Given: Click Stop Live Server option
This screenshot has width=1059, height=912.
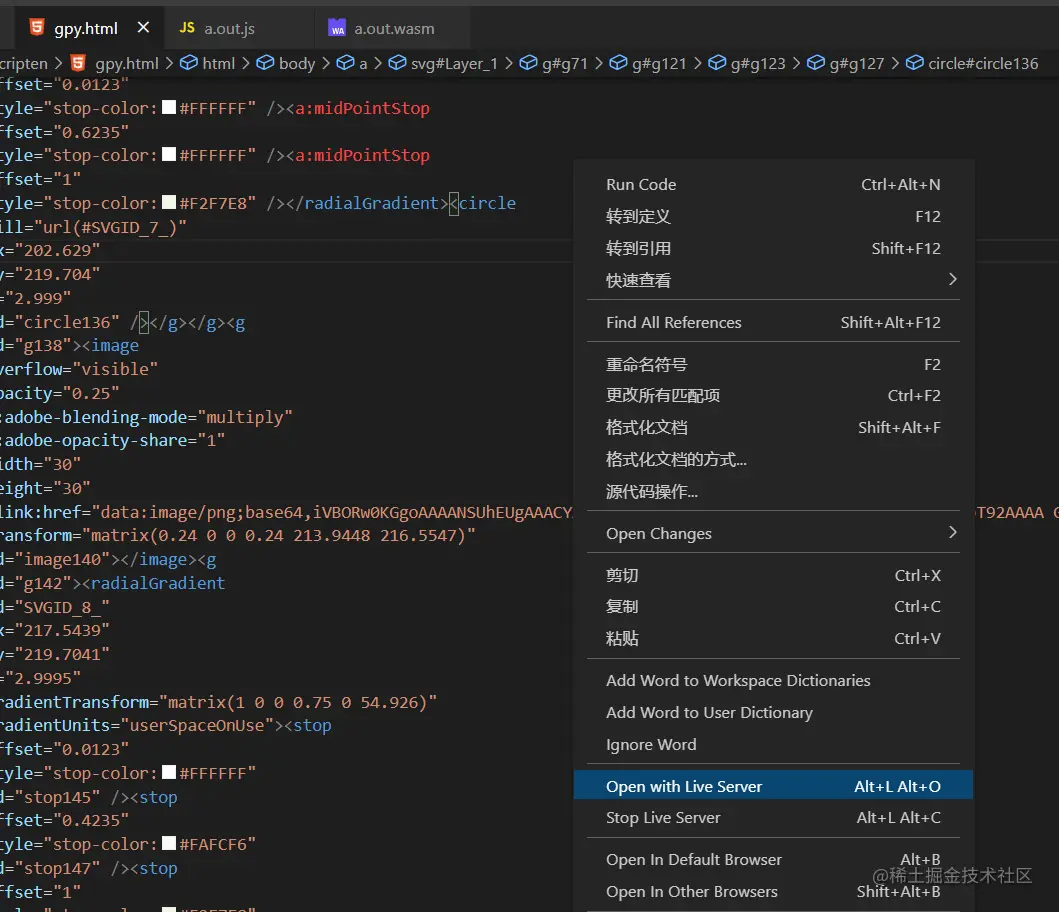Looking at the screenshot, I should (x=663, y=817).
